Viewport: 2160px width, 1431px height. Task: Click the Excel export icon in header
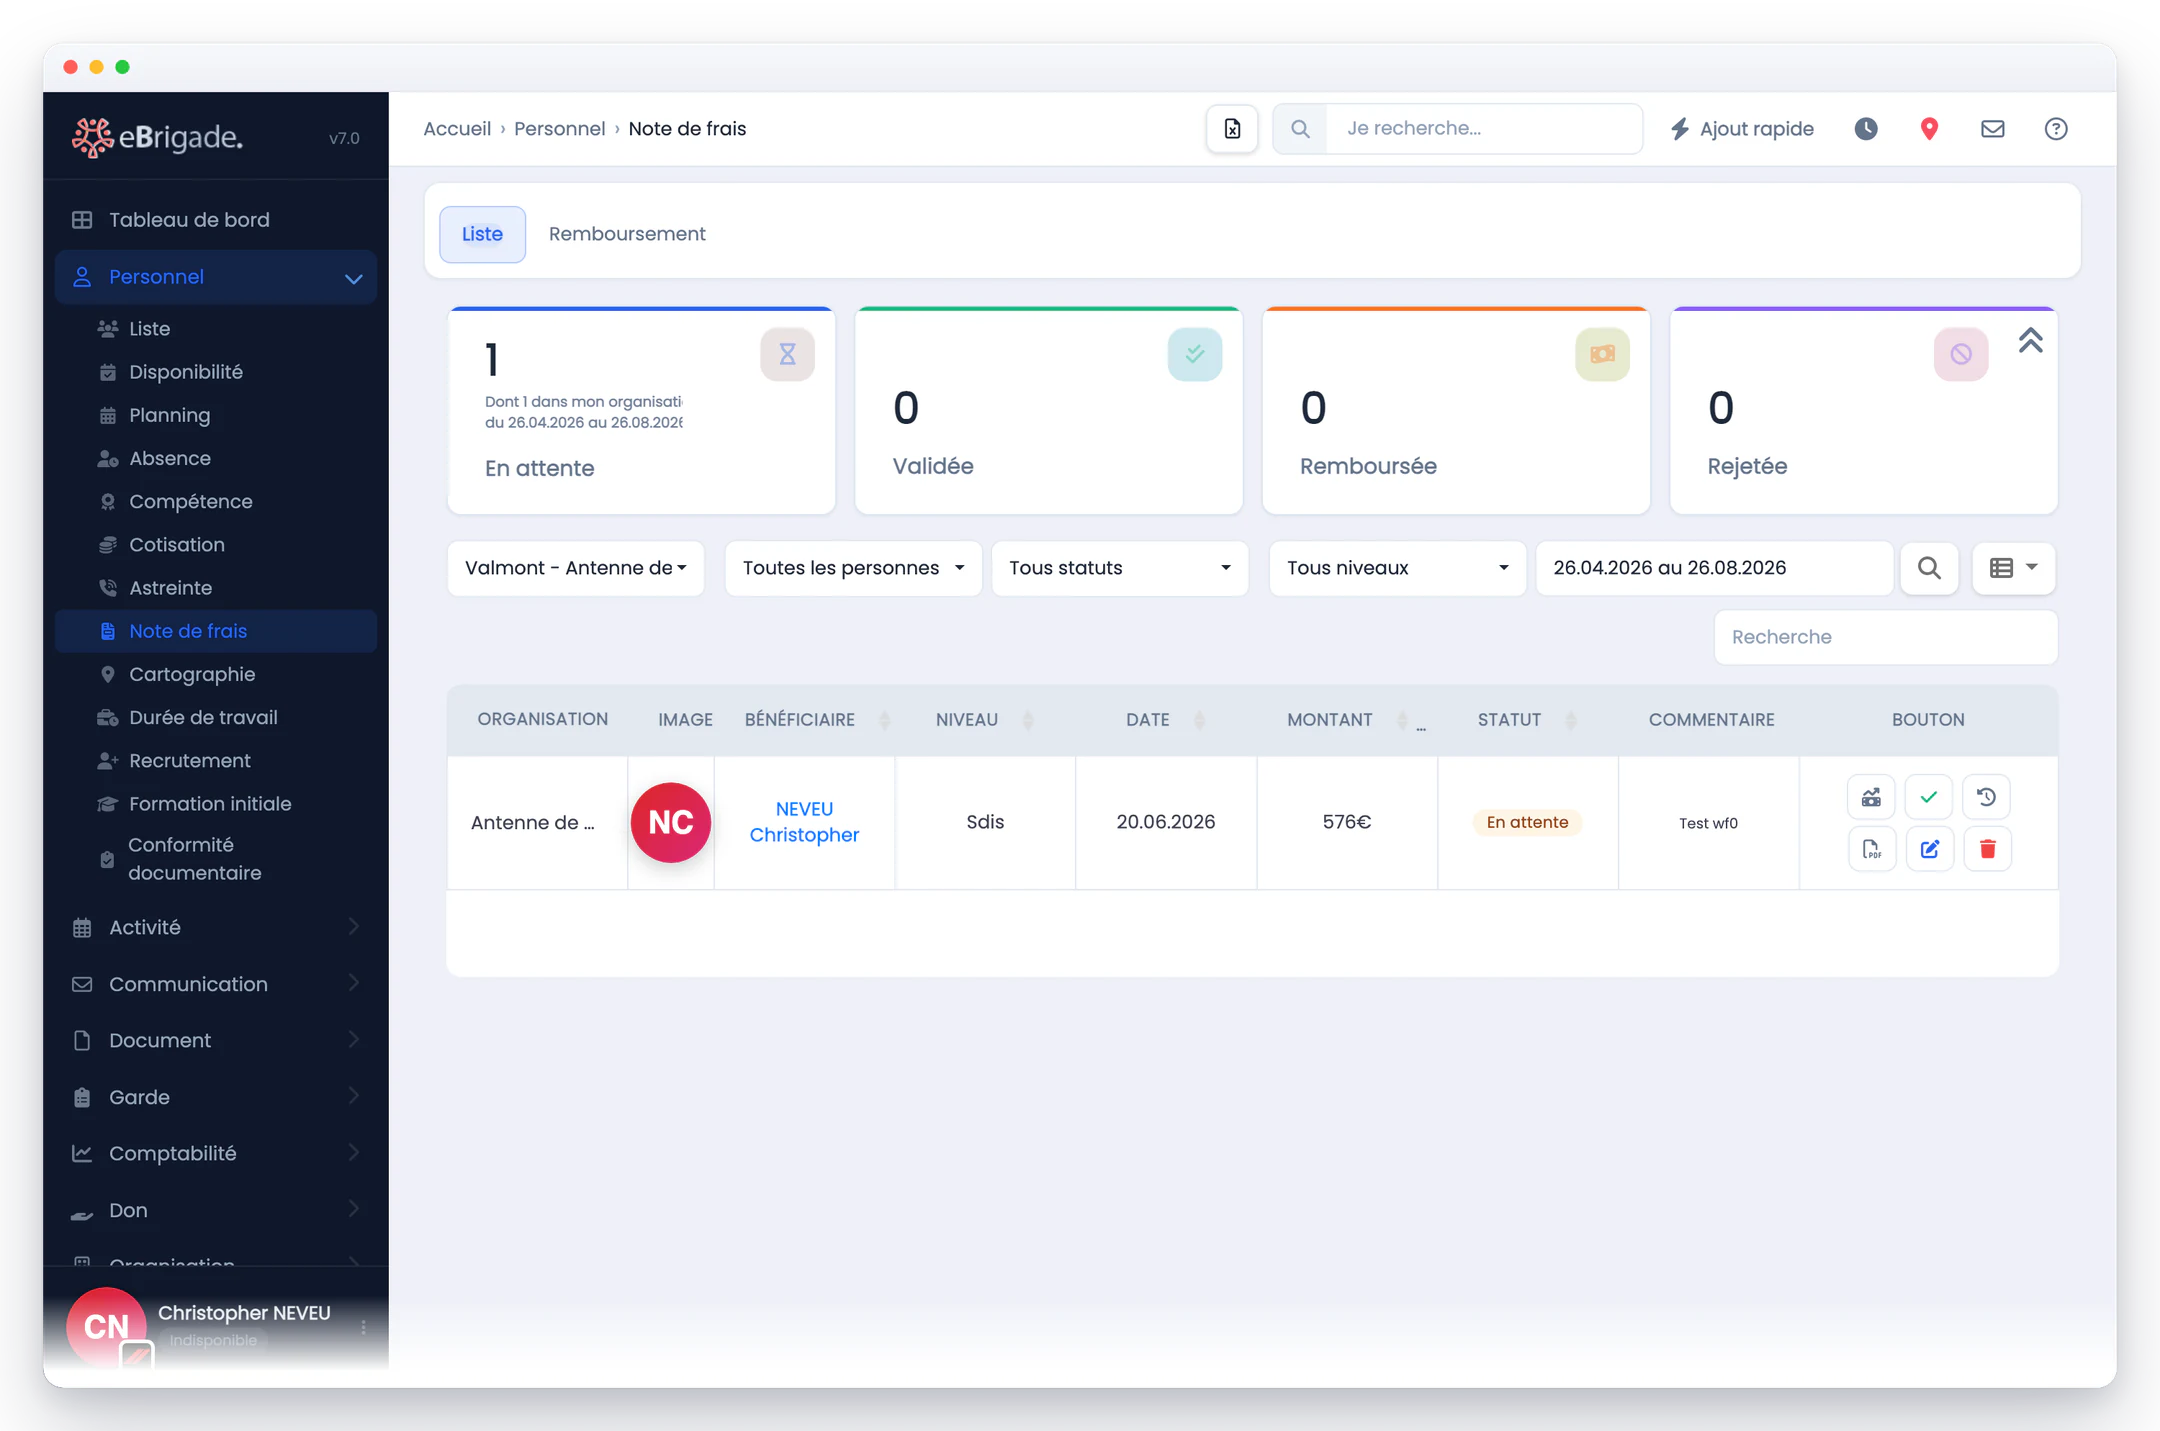point(1232,129)
